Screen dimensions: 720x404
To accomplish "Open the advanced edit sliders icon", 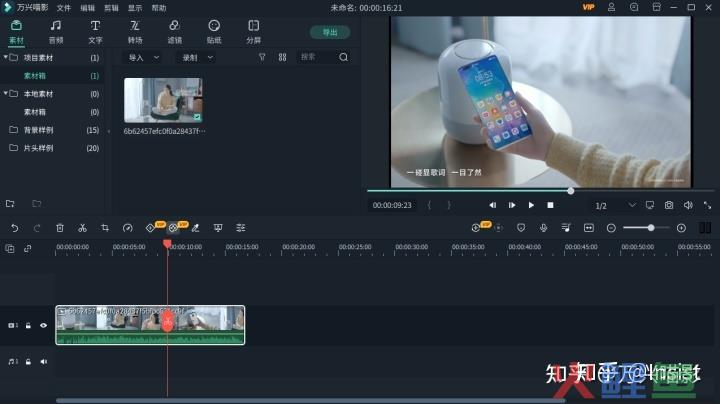I will 241,228.
